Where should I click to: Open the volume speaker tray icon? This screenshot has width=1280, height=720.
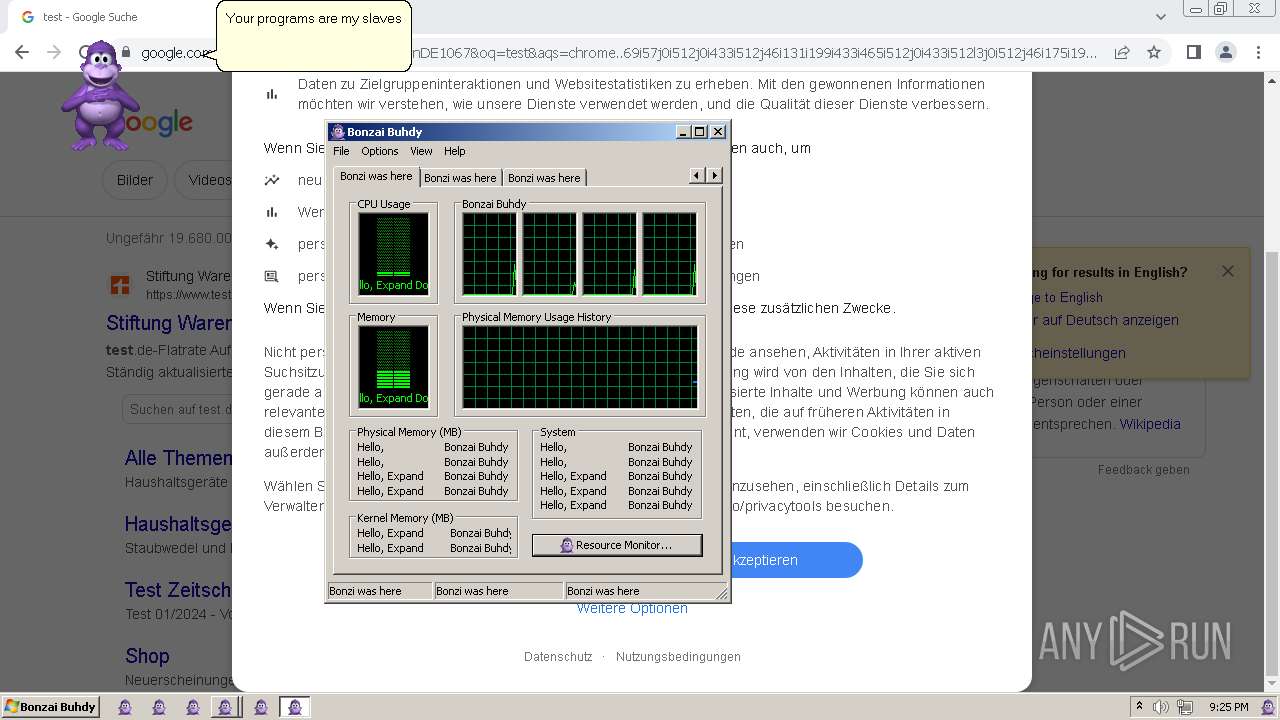pyautogui.click(x=1161, y=707)
